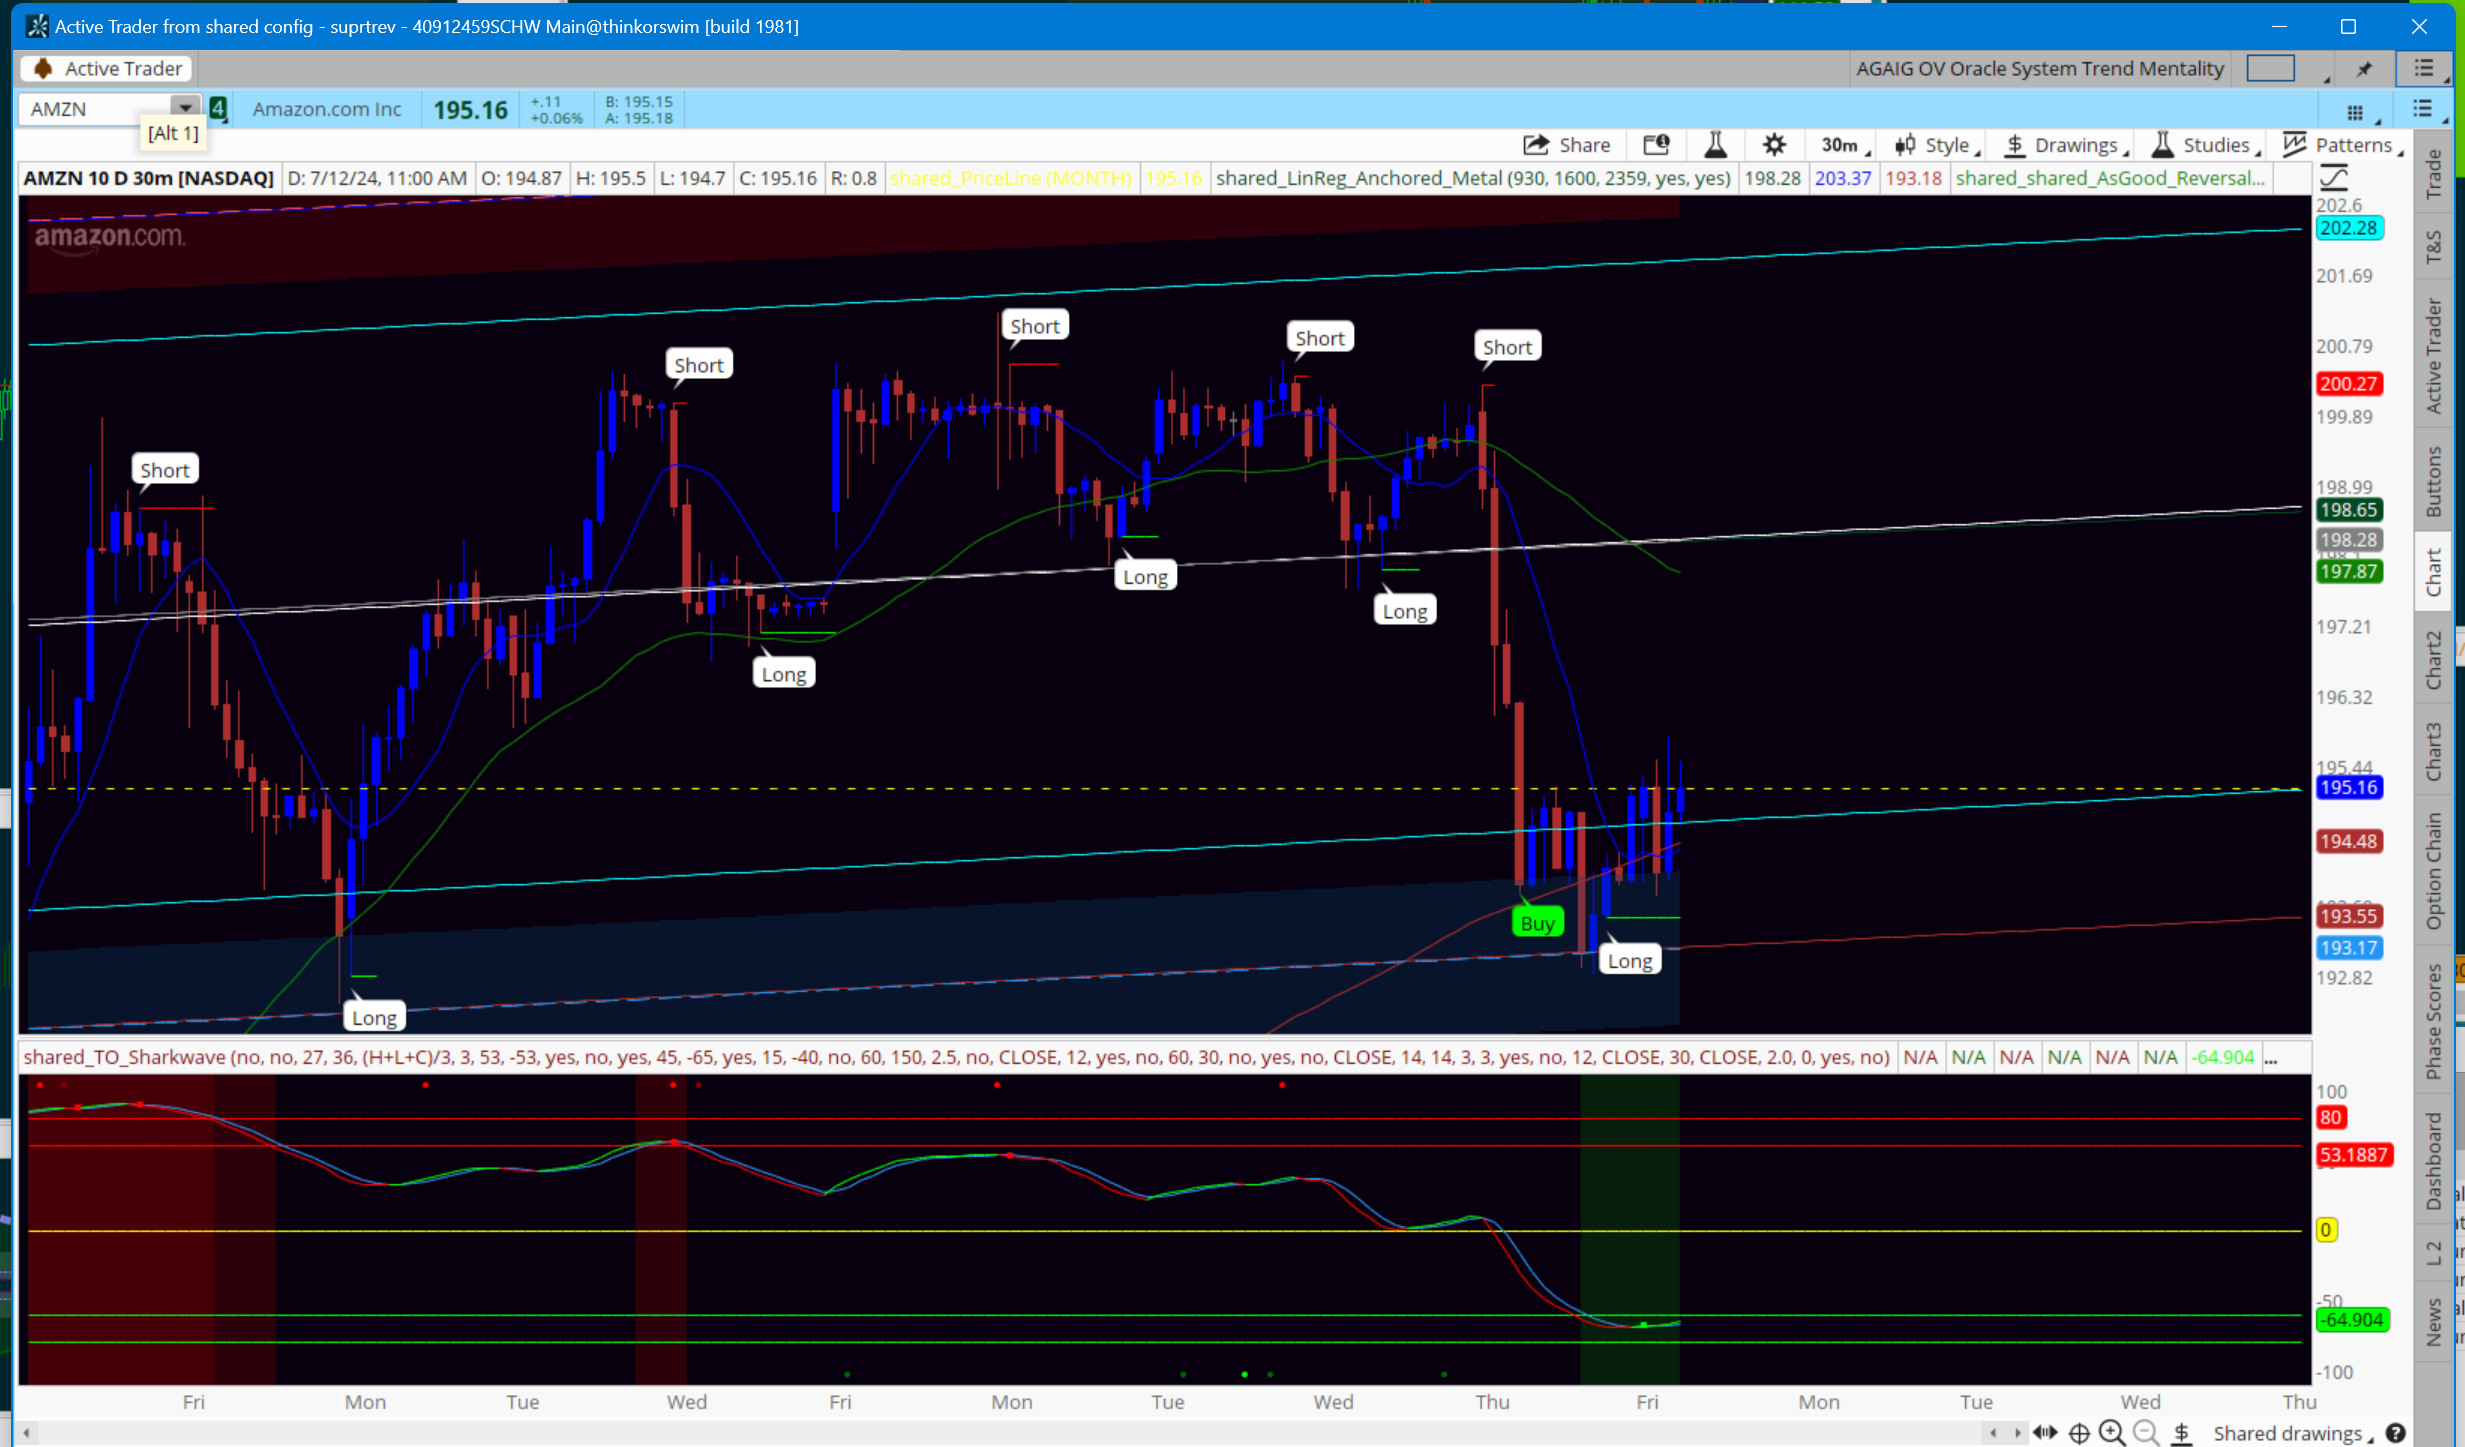Open chart settings gear icon
This screenshot has height=1447, width=2465.
coord(1774,145)
